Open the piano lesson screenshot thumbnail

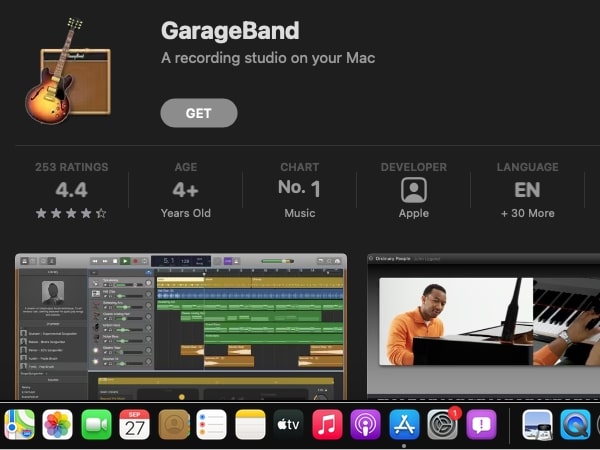pos(484,327)
